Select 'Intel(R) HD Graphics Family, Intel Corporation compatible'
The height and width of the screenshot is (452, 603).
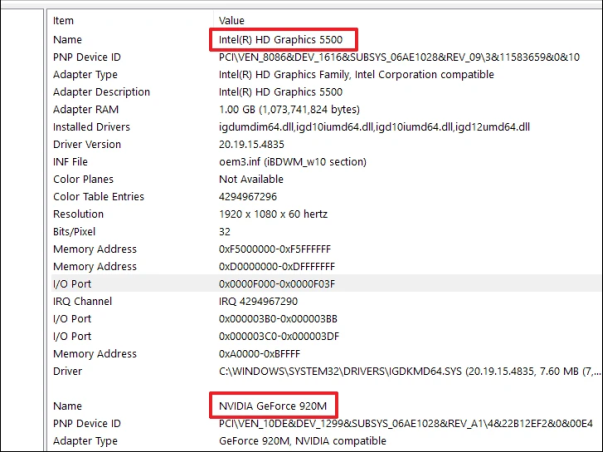[x=356, y=75]
